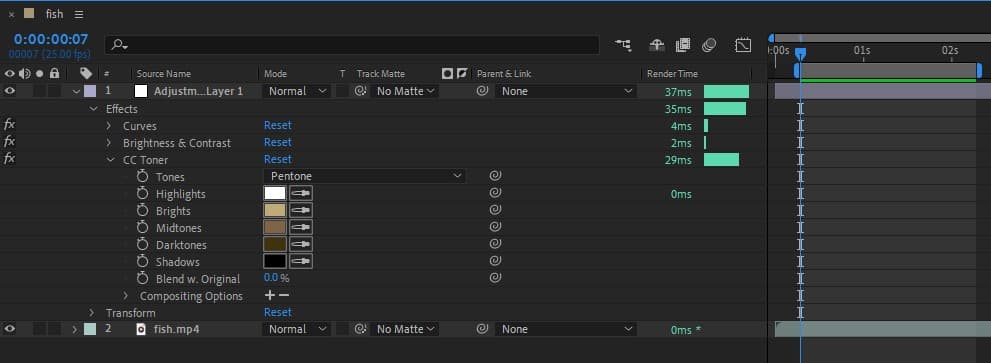Screen dimensions: 991x363
Task: Expand the Brightness & Contrast effect
Action: pyautogui.click(x=109, y=143)
